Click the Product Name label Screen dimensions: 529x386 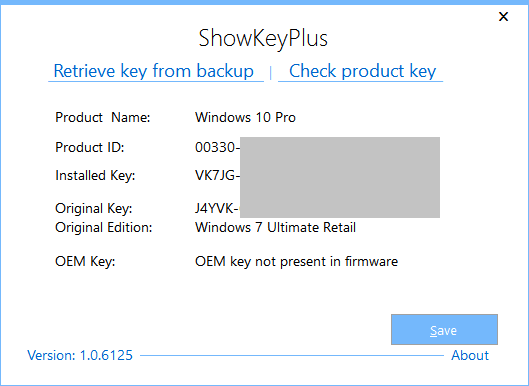coord(103,117)
